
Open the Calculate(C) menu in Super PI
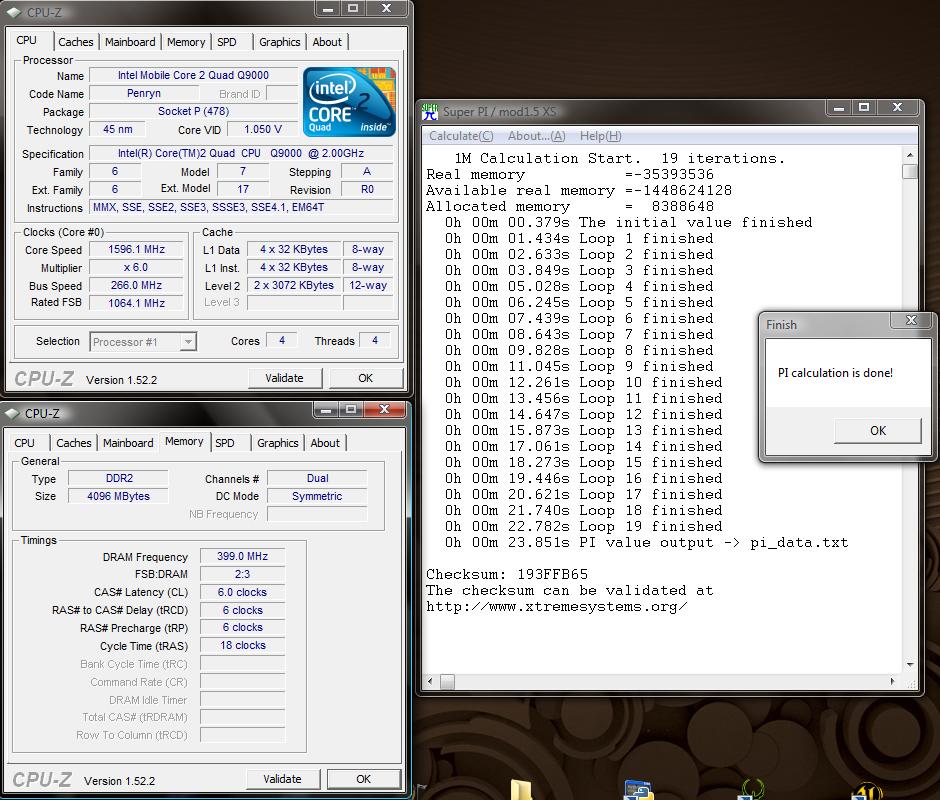pos(461,136)
